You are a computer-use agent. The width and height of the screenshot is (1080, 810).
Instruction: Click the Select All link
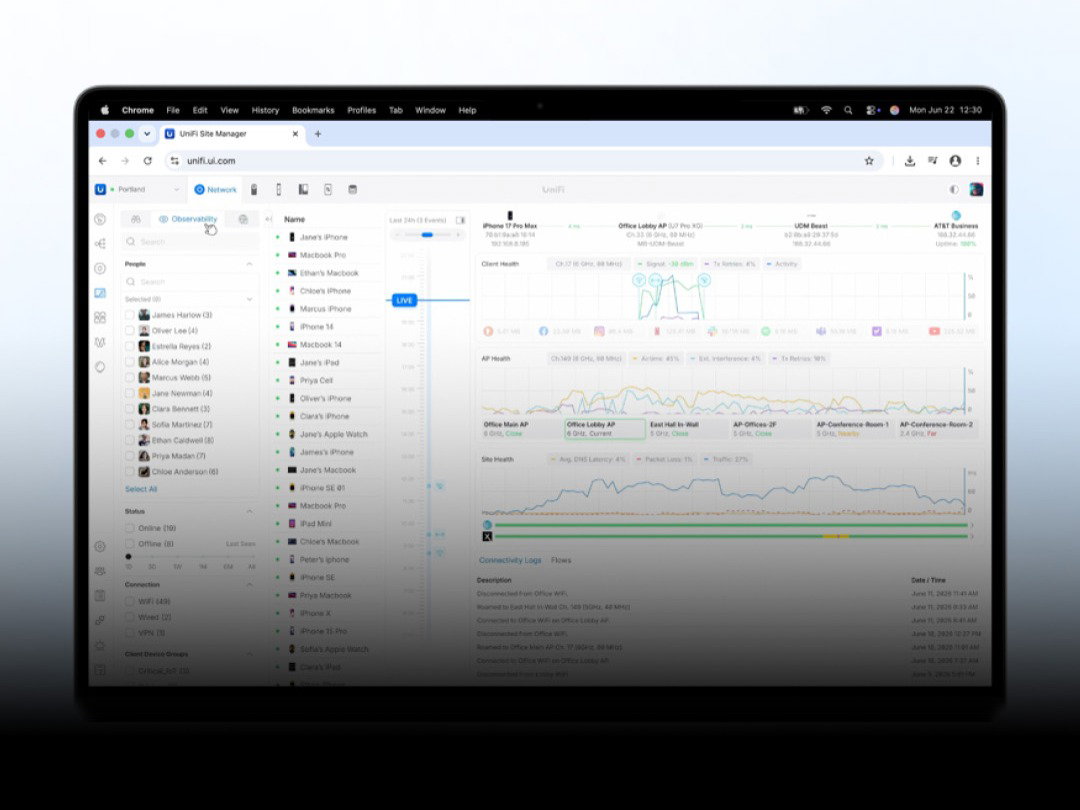click(141, 489)
